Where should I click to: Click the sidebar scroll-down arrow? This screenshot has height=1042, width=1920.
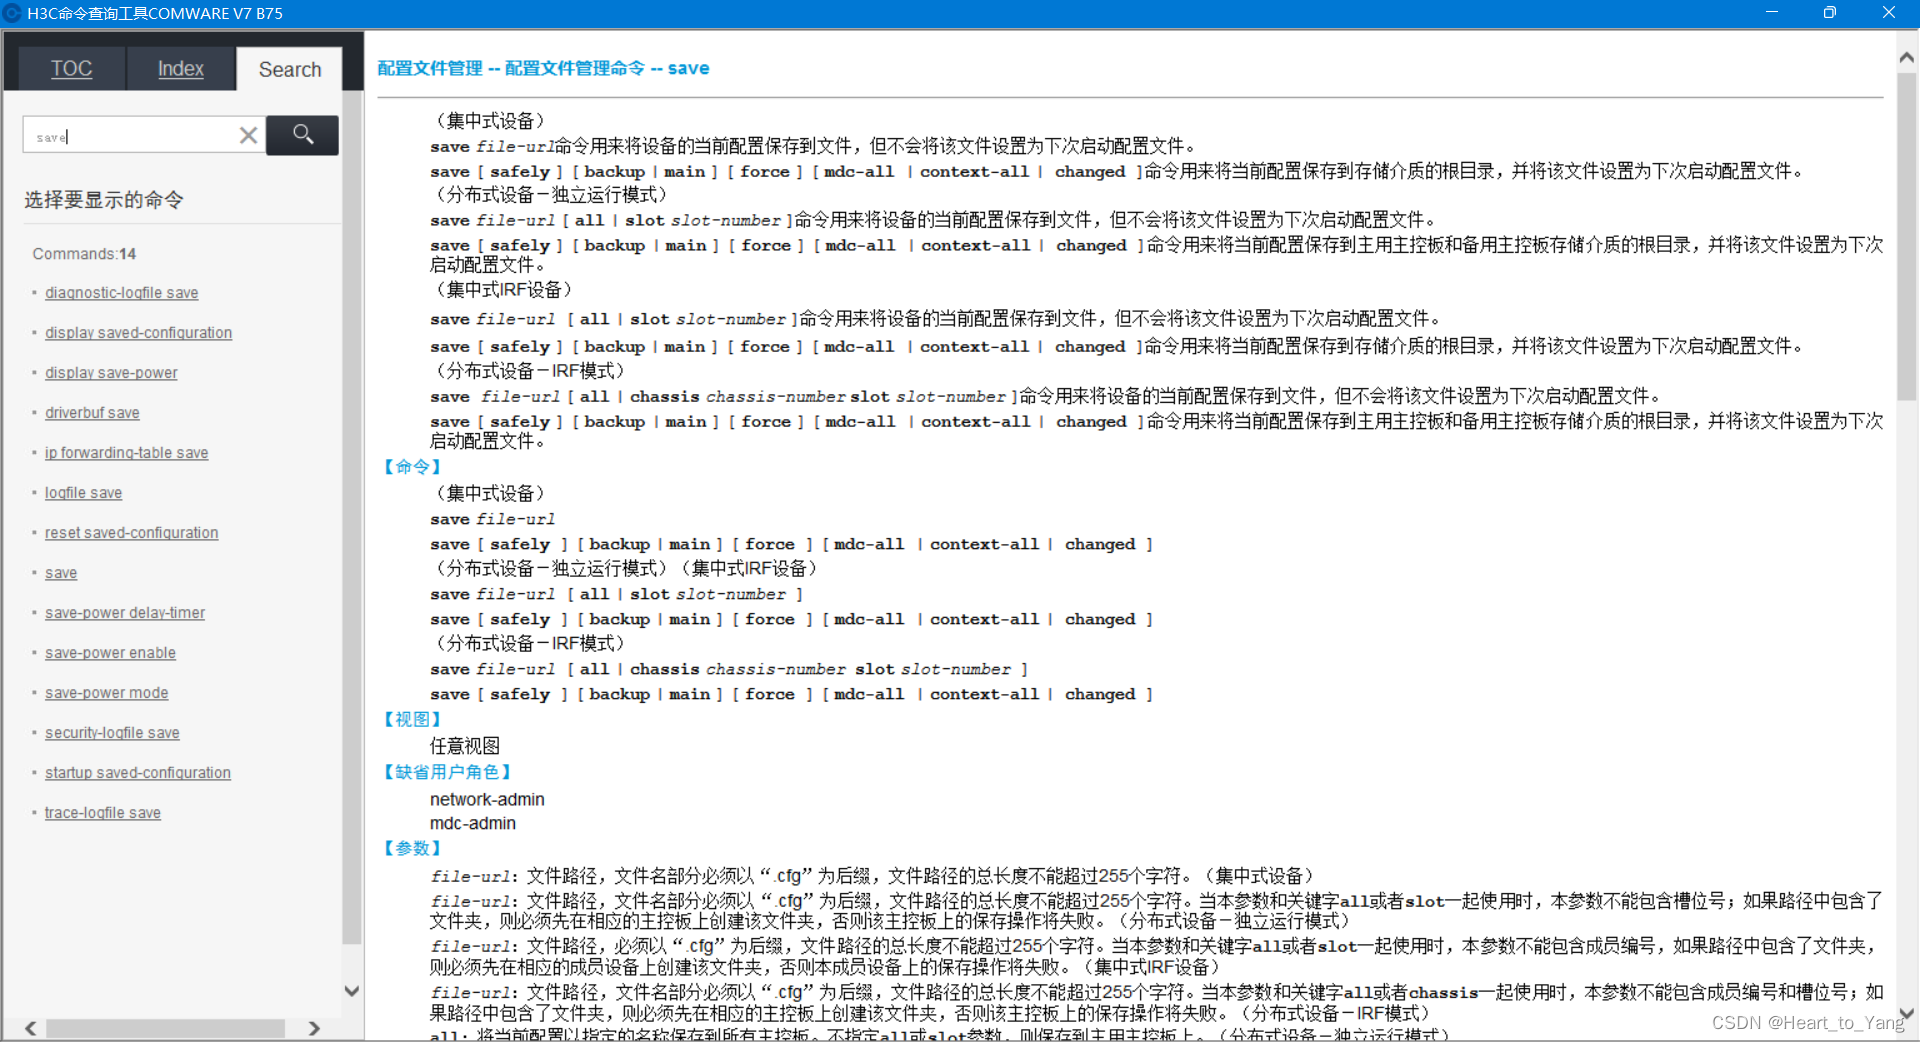coord(352,991)
